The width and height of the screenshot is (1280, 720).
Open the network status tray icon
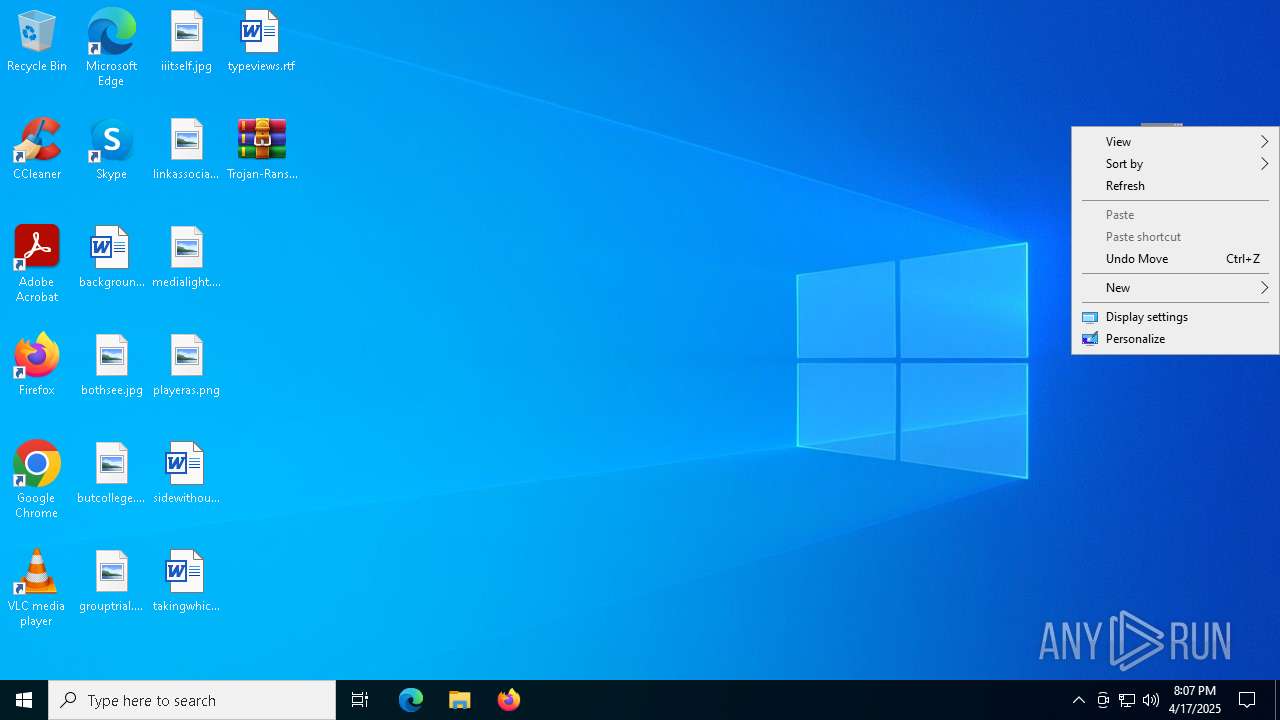(1127, 700)
